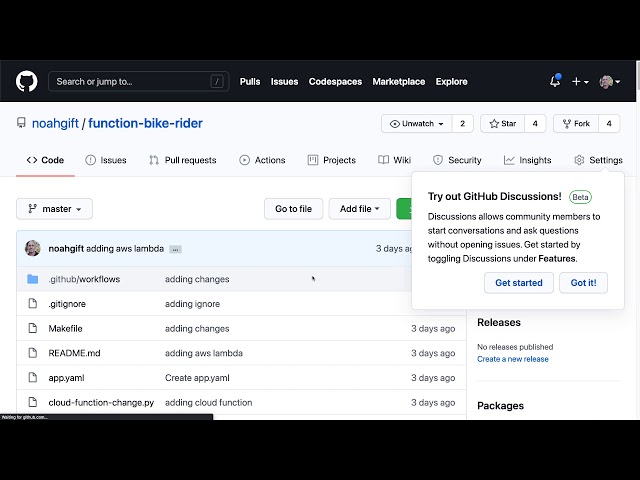This screenshot has height=480, width=640.
Task: Click the .github/workflows folder icon
Action: [x=33, y=279]
